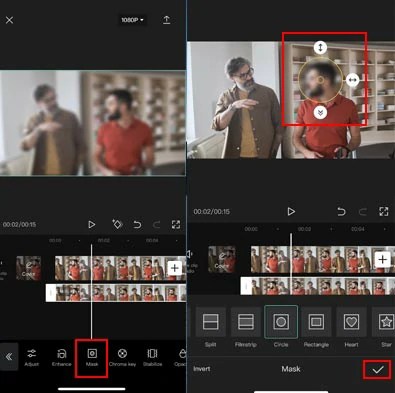Image resolution: width=395 pixels, height=393 pixels.
Task: Mute clip audio with the speaker icon
Action: pyautogui.click(x=190, y=254)
